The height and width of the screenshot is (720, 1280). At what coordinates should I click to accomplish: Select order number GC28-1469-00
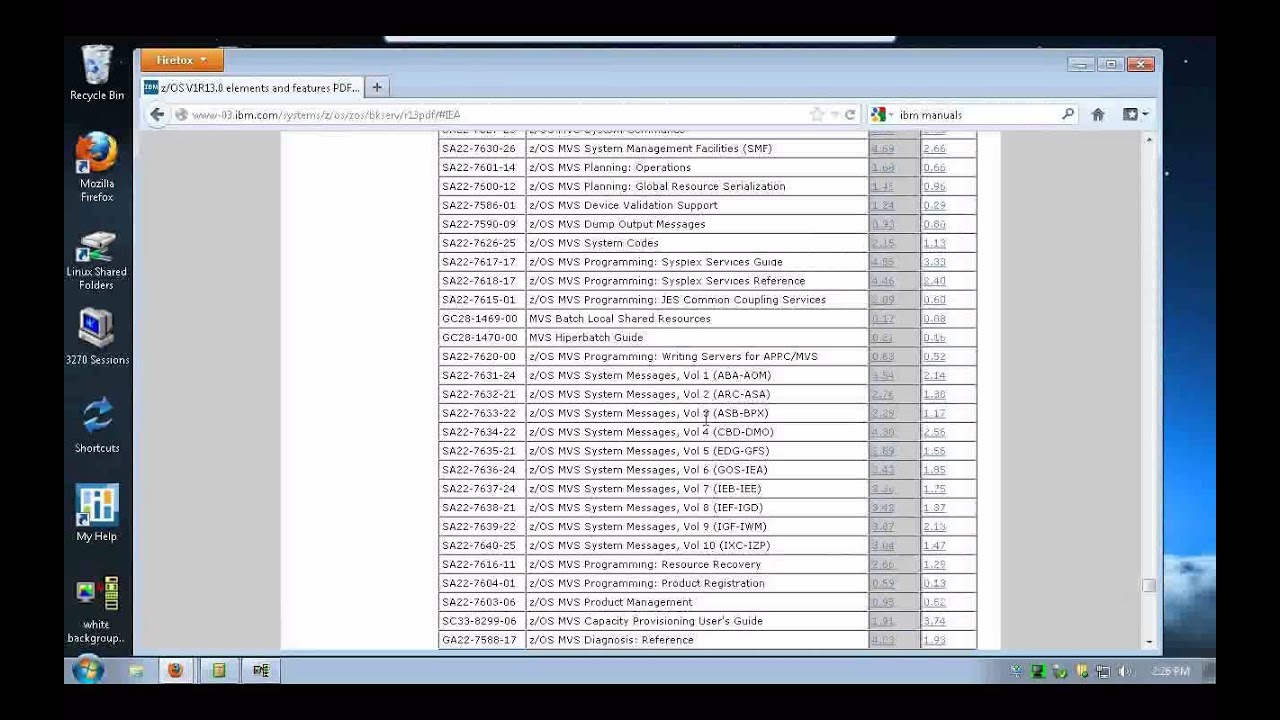480,319
